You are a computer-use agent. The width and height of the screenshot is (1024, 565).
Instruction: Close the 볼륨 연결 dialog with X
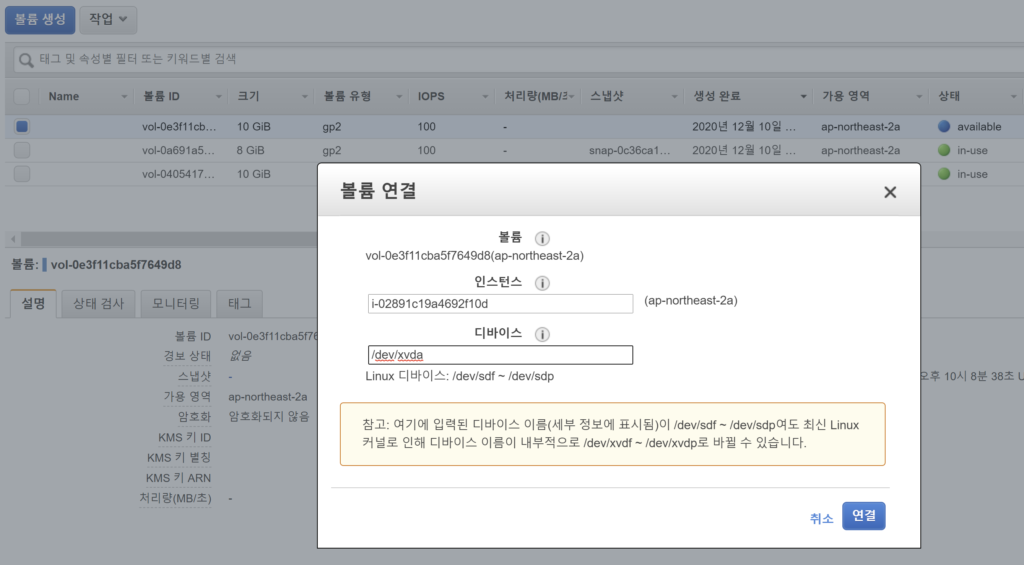[889, 192]
